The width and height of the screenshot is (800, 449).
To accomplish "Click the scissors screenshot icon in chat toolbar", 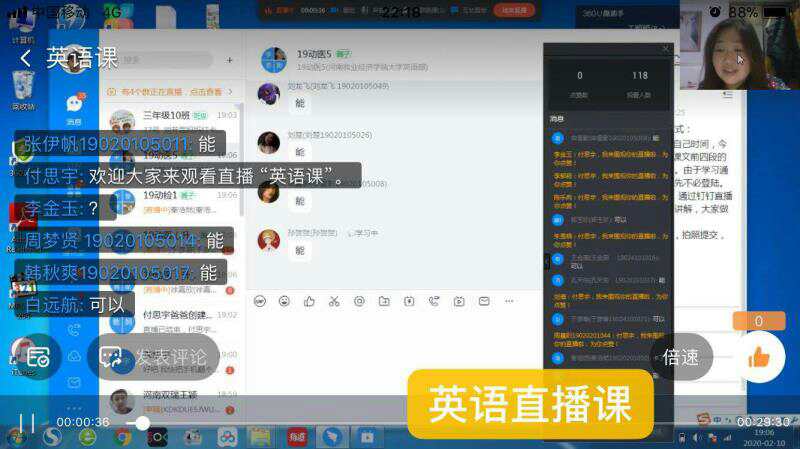I will pyautogui.click(x=334, y=301).
